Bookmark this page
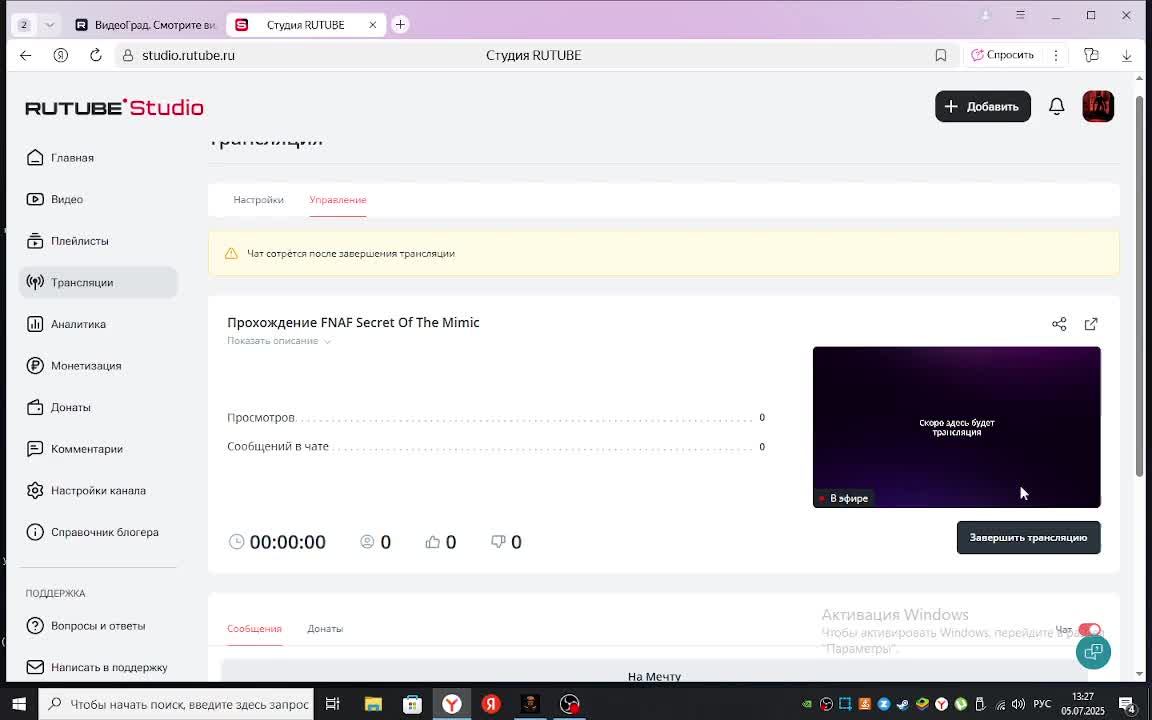1152x720 pixels. (940, 55)
